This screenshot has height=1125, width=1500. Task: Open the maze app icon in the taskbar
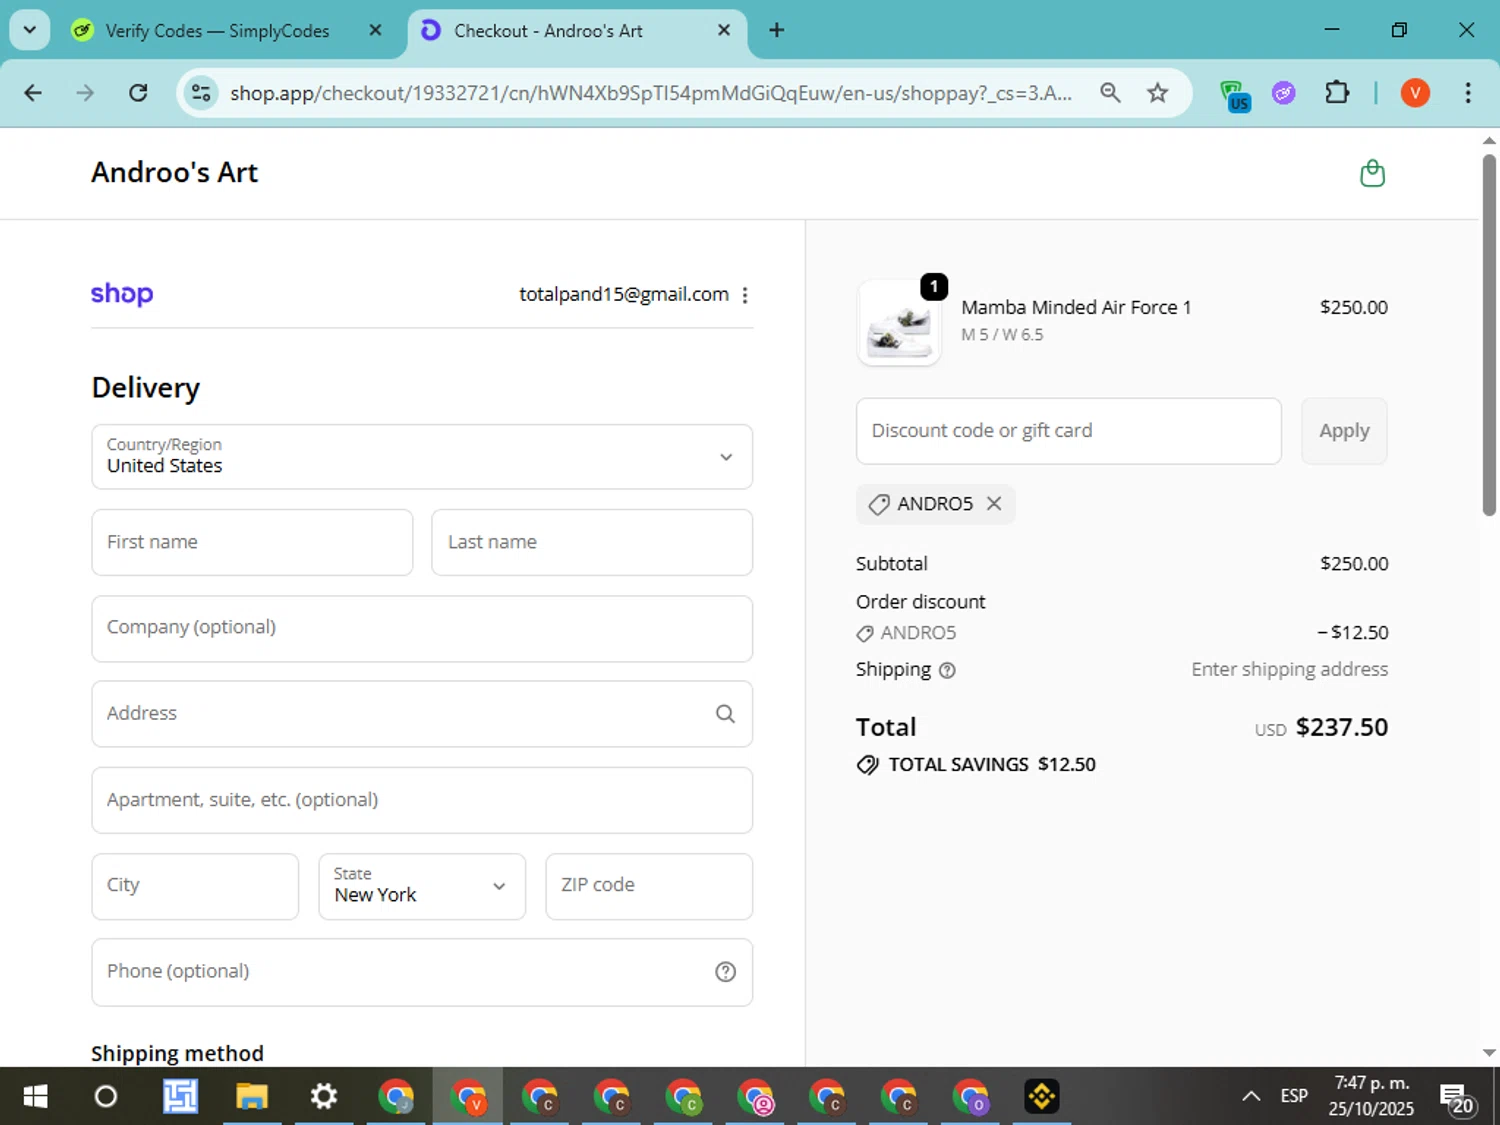(180, 1096)
